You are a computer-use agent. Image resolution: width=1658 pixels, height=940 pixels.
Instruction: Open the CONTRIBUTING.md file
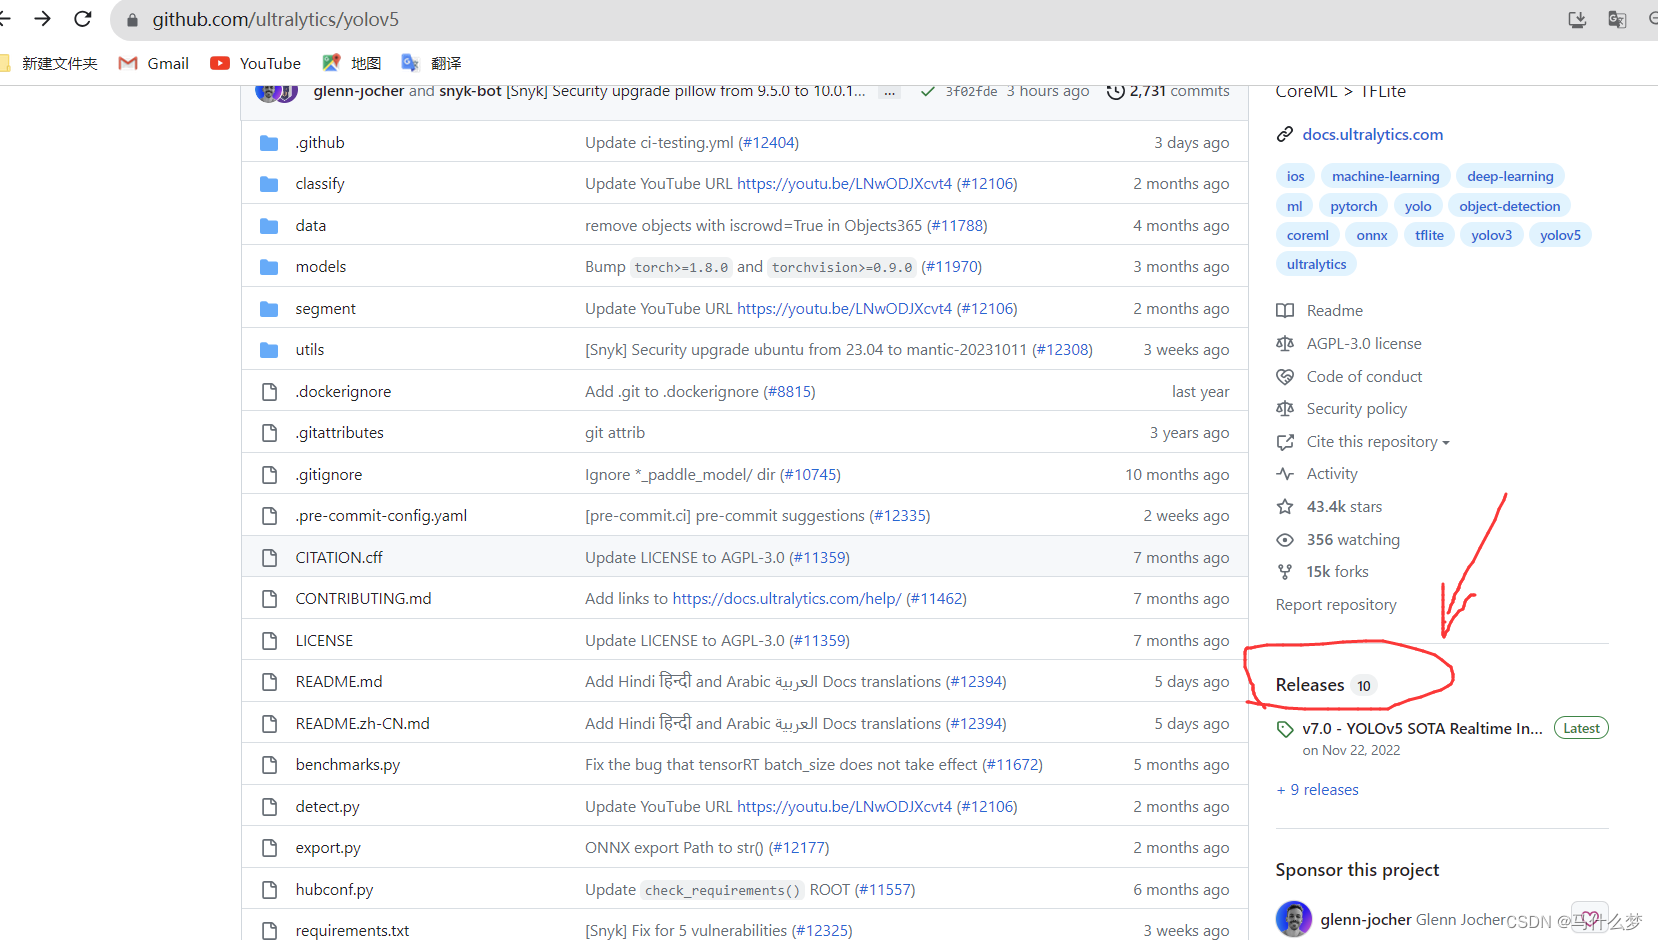363,599
